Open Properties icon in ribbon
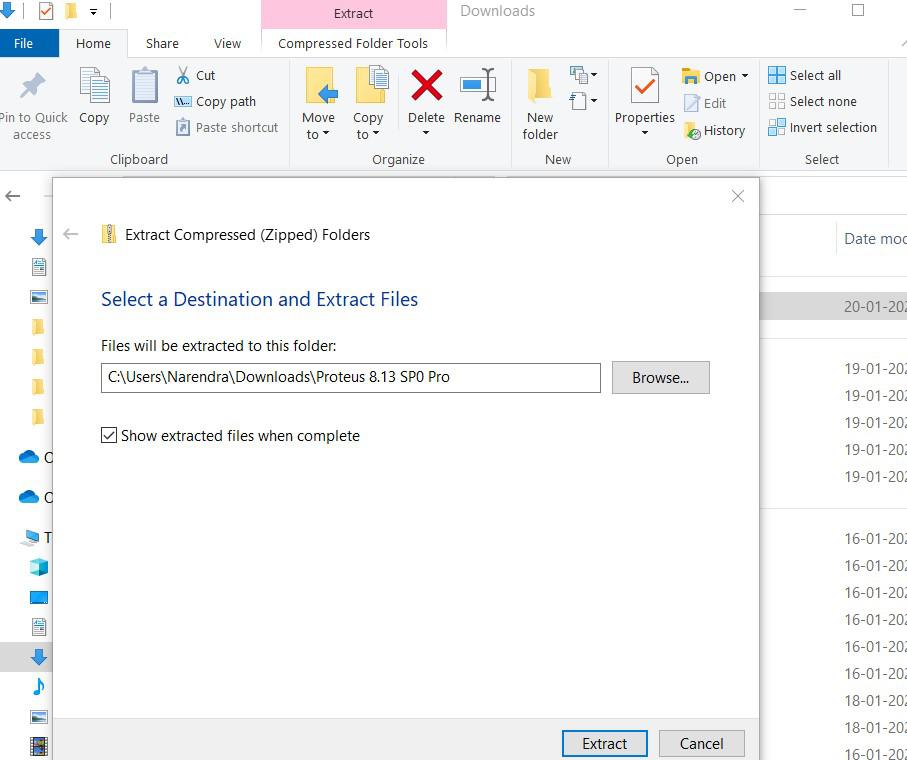907x760 pixels. (x=644, y=87)
